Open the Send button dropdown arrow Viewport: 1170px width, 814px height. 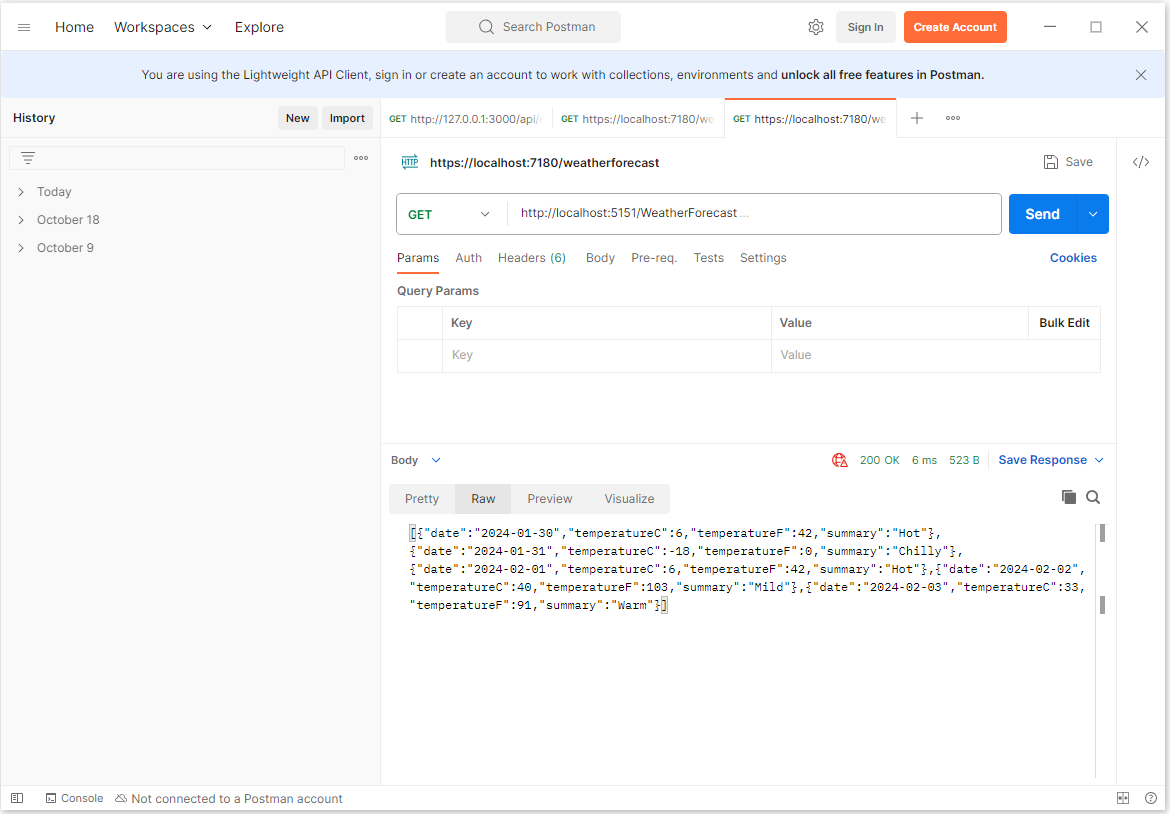(1093, 214)
